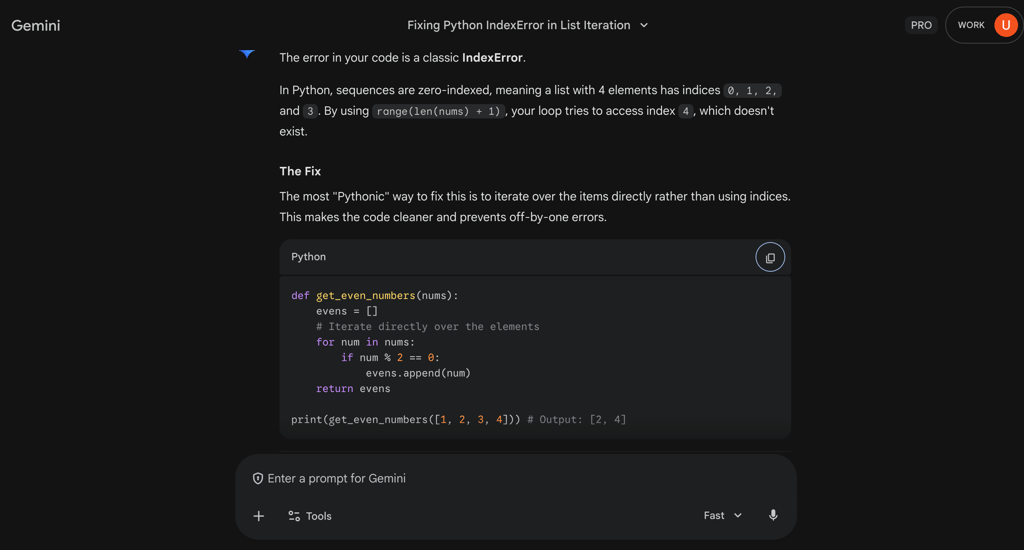The image size is (1024, 550).
Task: Click the 'if num % 2 == 0:' line
Action: tap(391, 357)
